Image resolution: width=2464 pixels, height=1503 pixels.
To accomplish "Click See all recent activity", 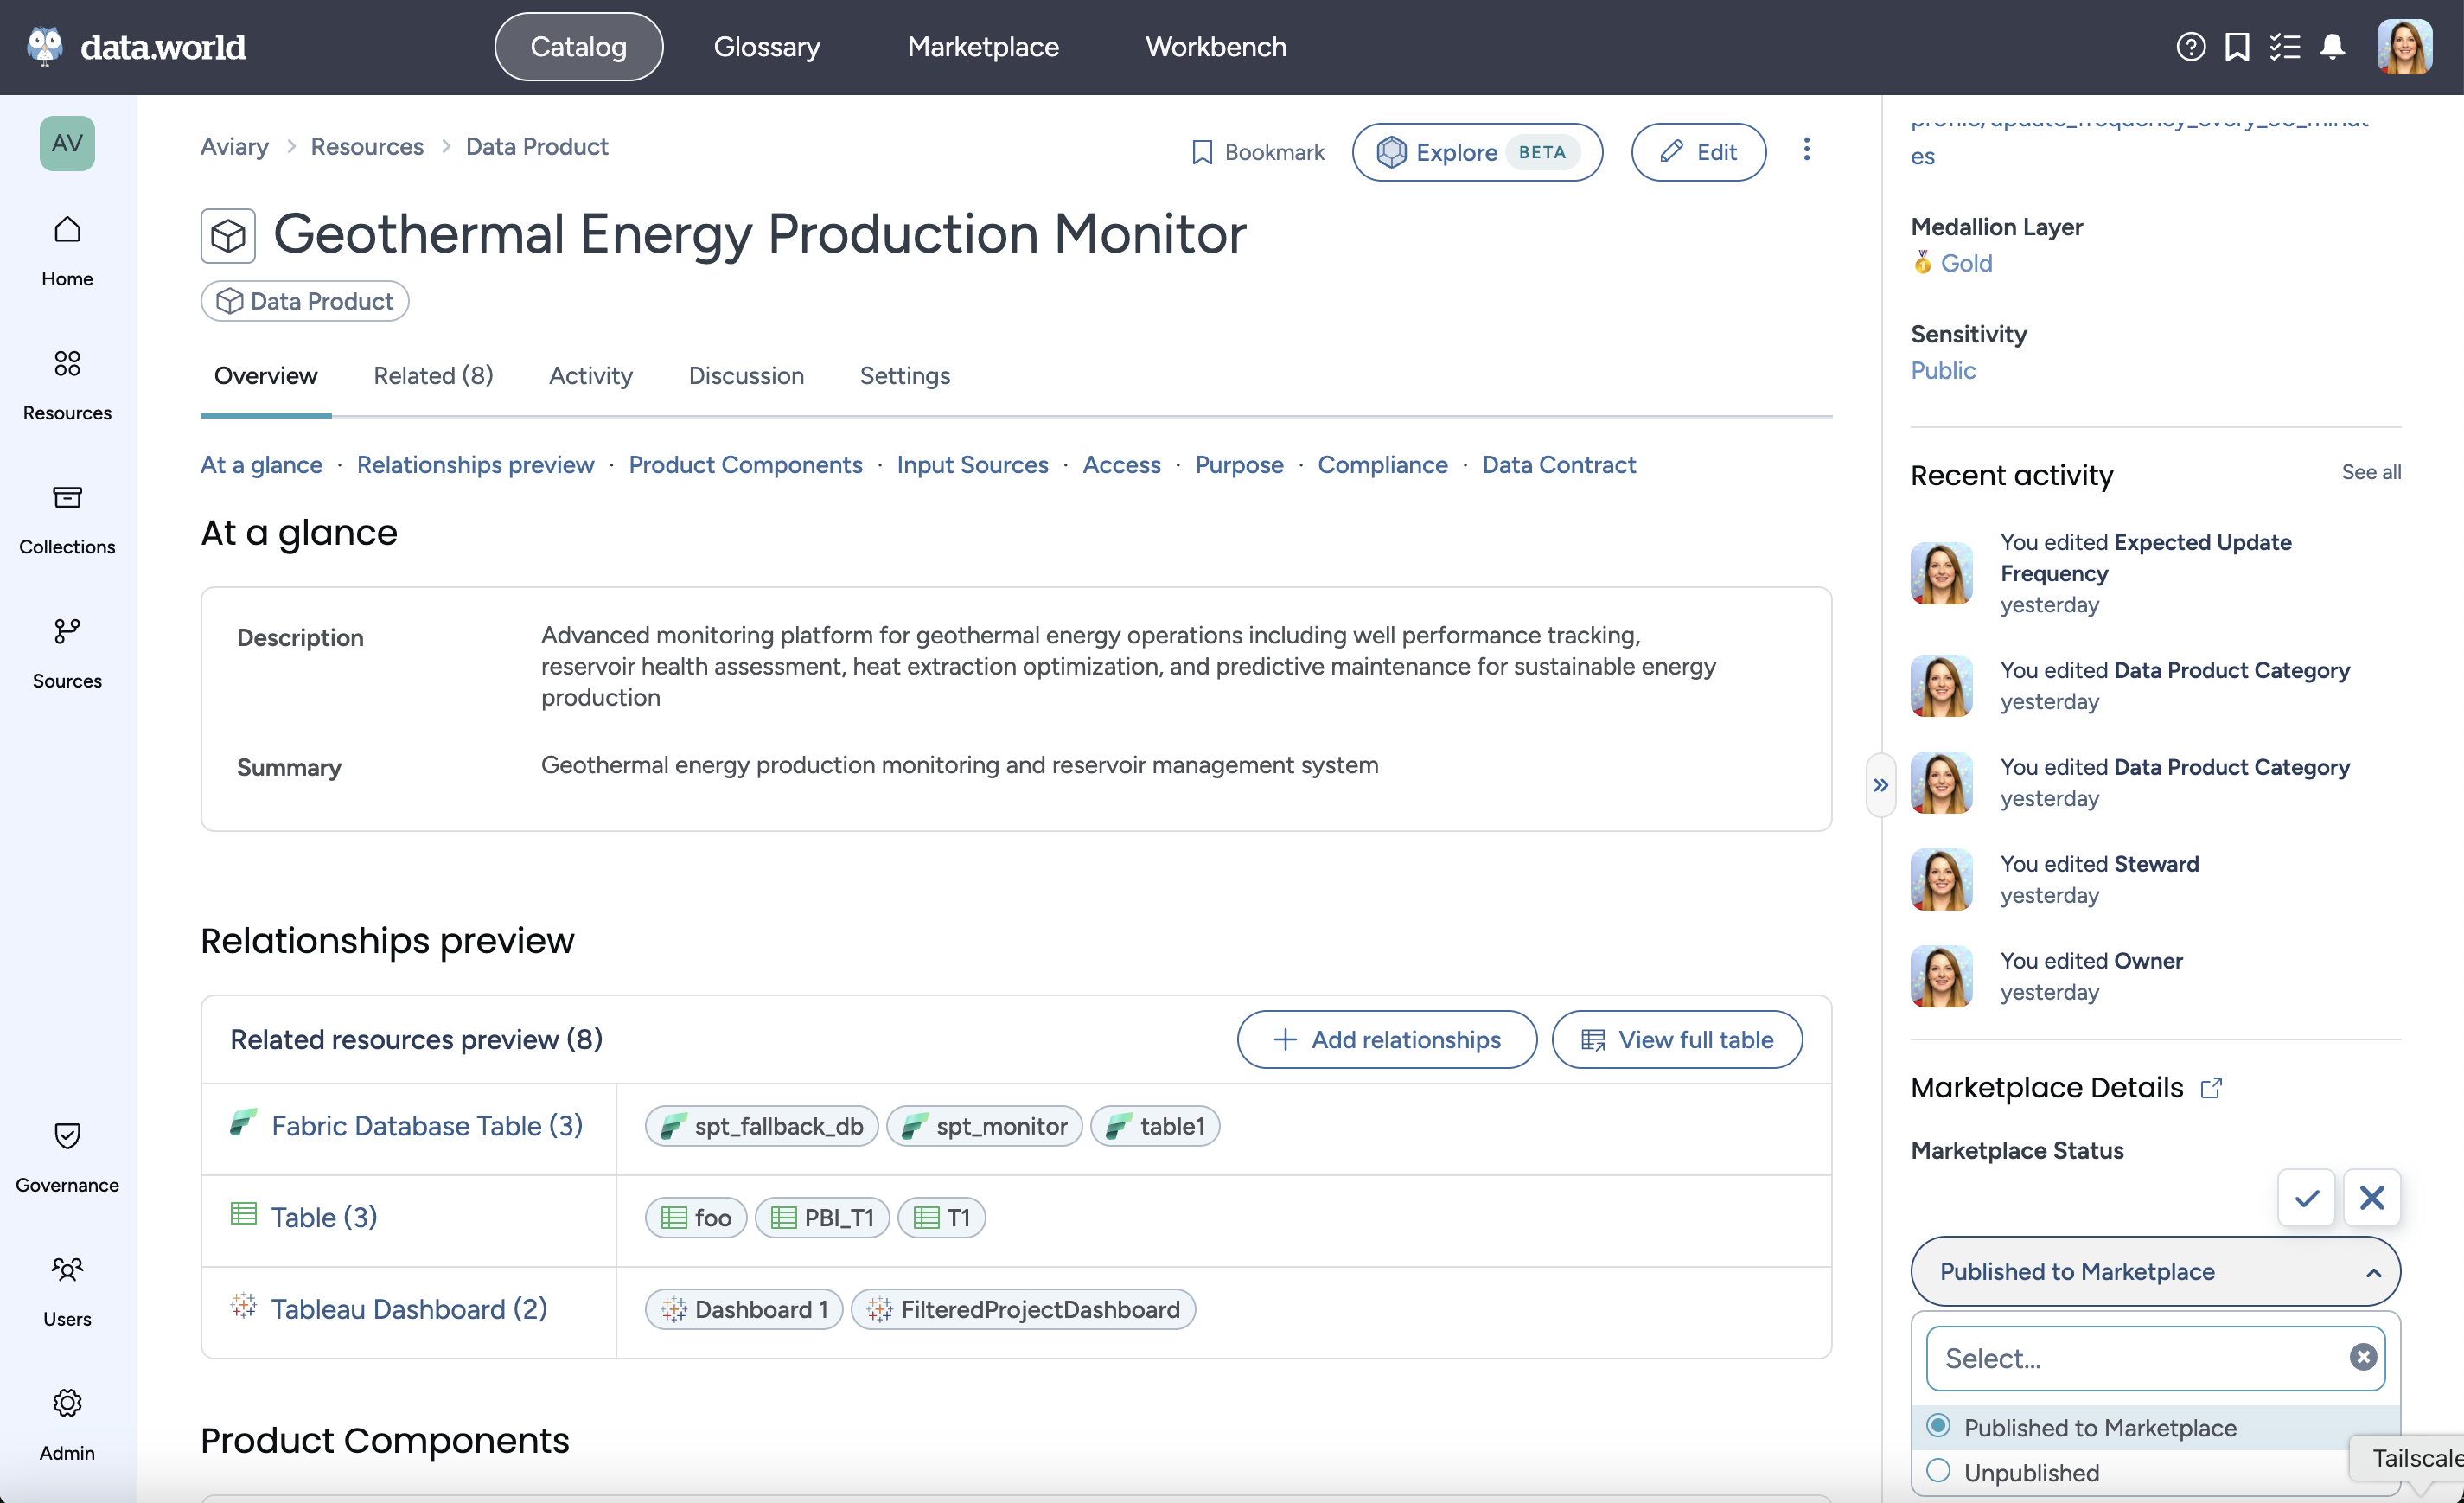I will [x=2370, y=471].
